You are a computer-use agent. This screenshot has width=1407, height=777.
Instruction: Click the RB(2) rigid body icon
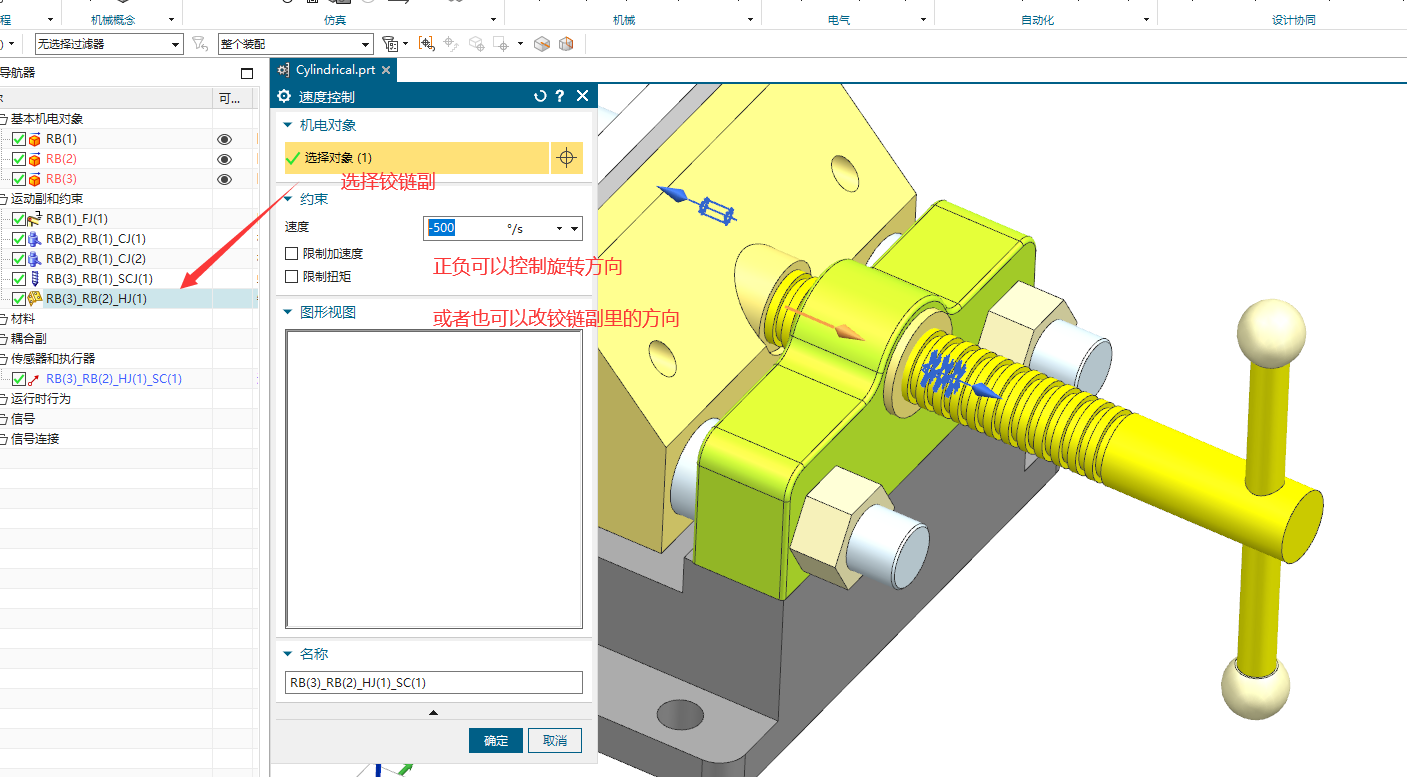35,159
